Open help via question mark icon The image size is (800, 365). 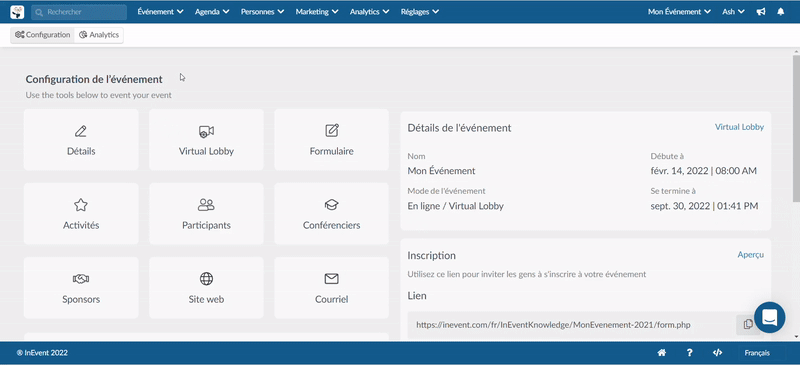point(689,353)
